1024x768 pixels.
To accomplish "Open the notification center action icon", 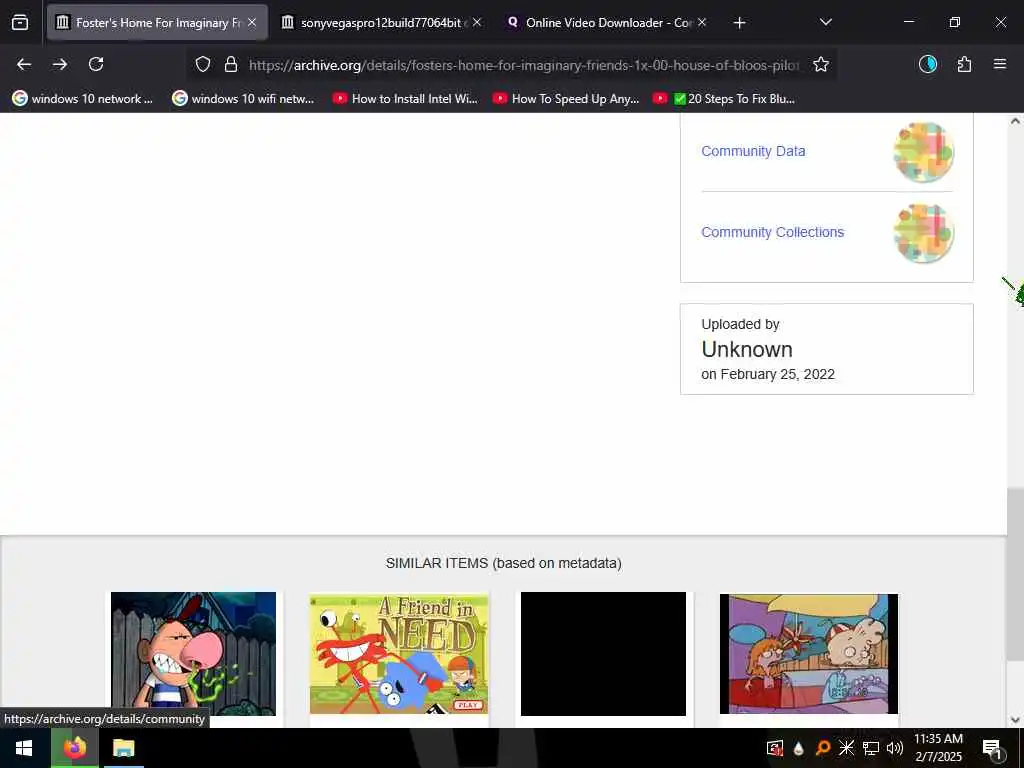I will click(x=993, y=748).
